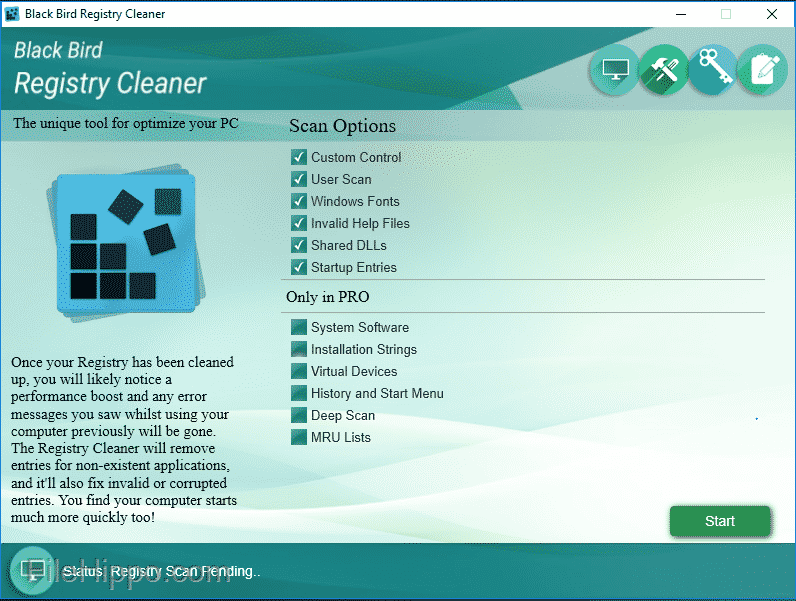
Task: Open the clipboard with pencil icon
Action: [762, 71]
